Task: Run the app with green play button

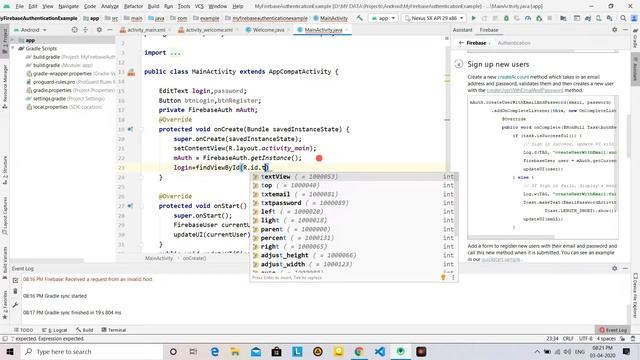Action: pyautogui.click(x=473, y=18)
